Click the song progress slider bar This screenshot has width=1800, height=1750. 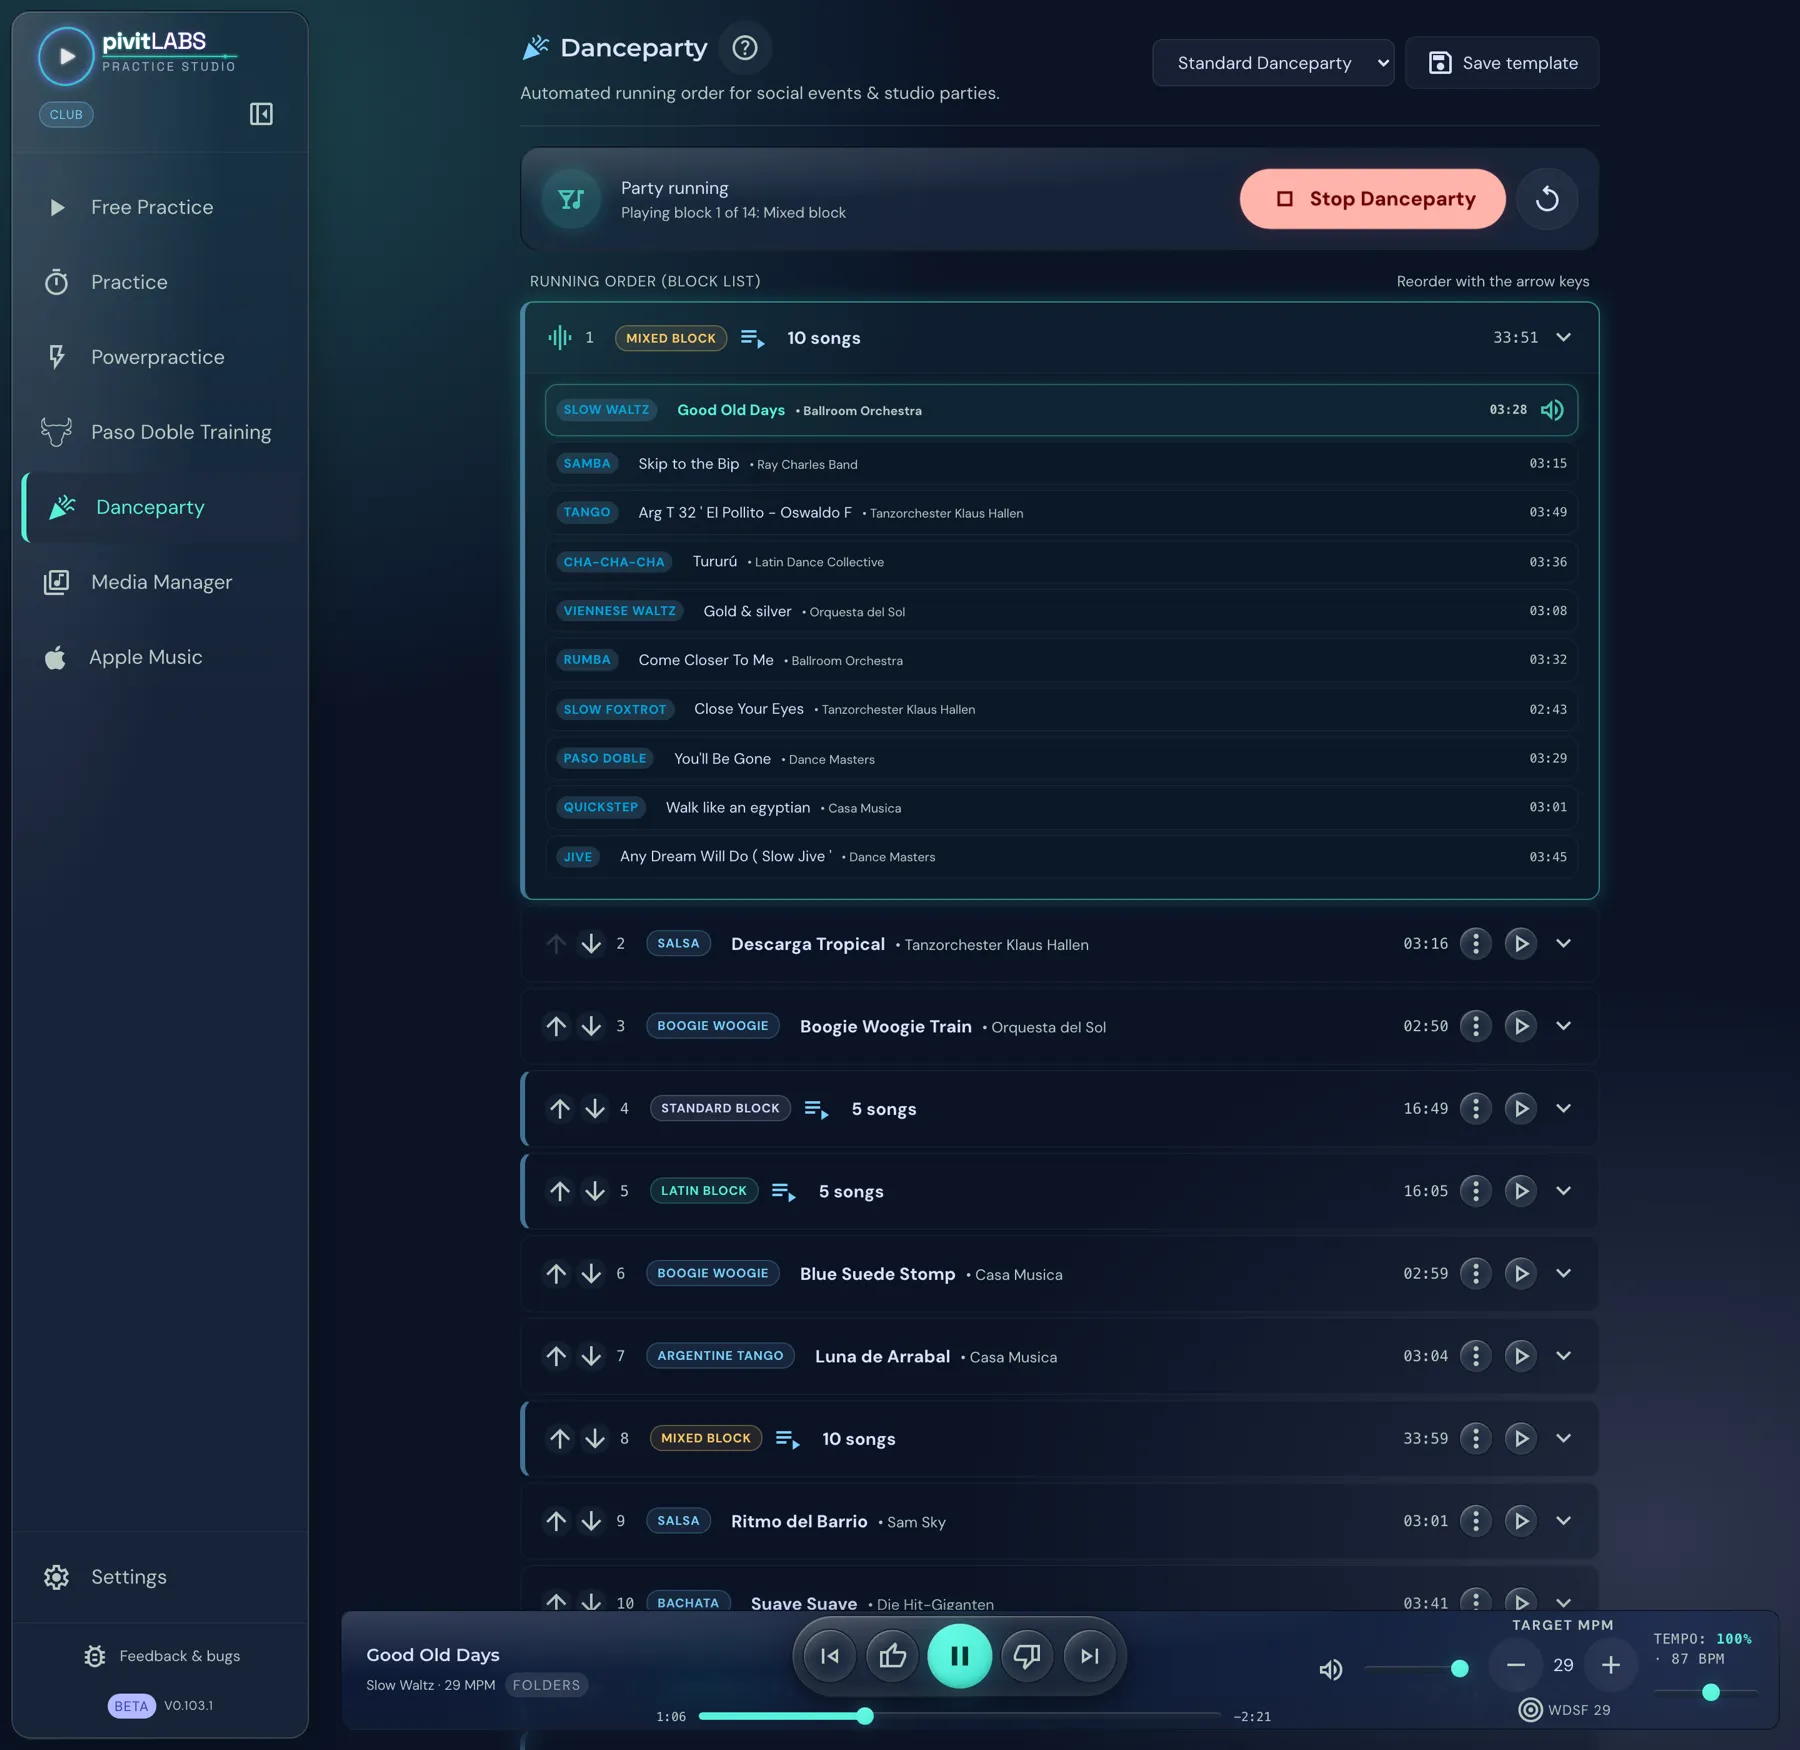click(959, 1716)
